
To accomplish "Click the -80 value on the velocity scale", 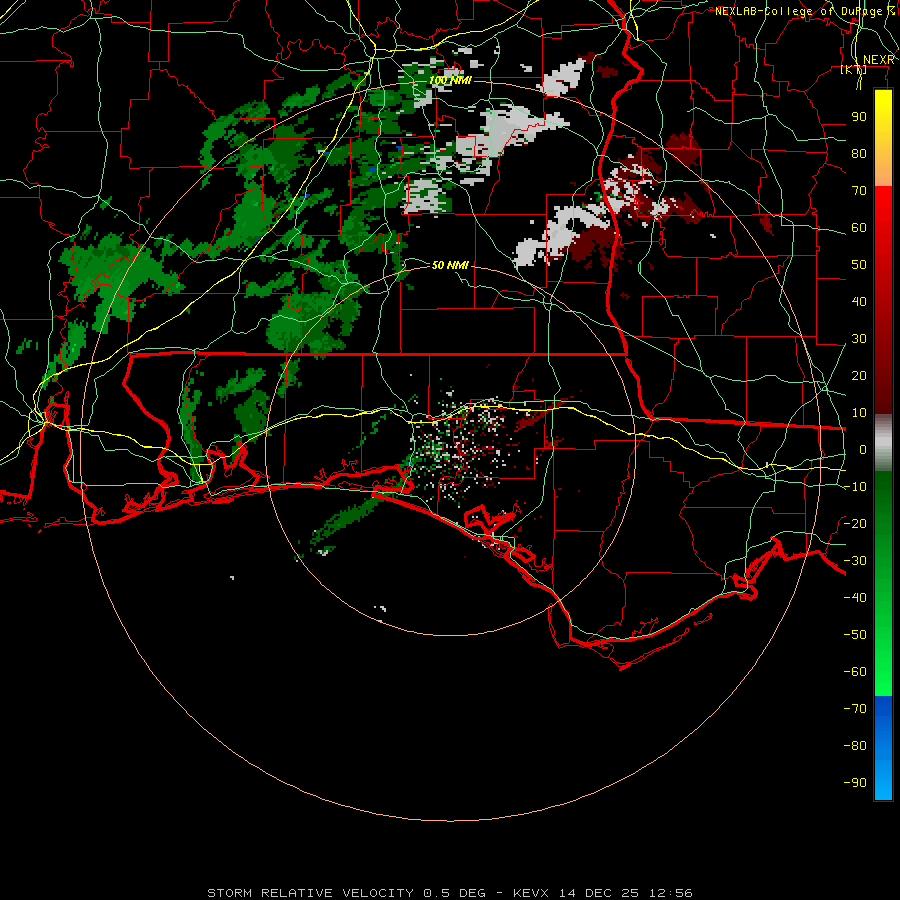I will (855, 746).
